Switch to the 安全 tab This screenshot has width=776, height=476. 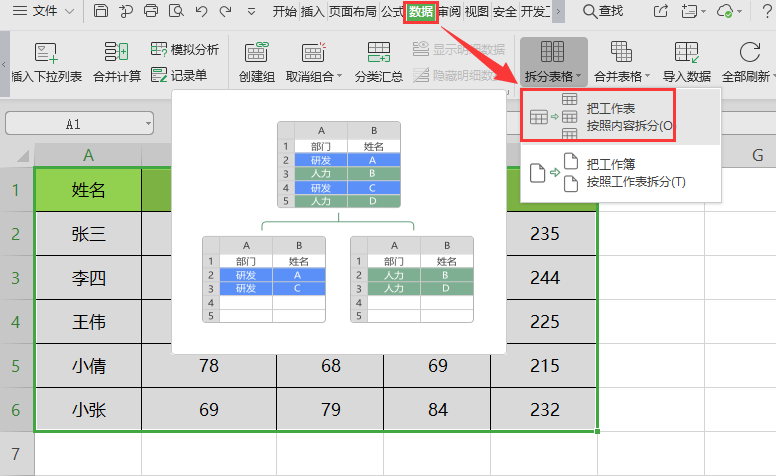pyautogui.click(x=505, y=11)
